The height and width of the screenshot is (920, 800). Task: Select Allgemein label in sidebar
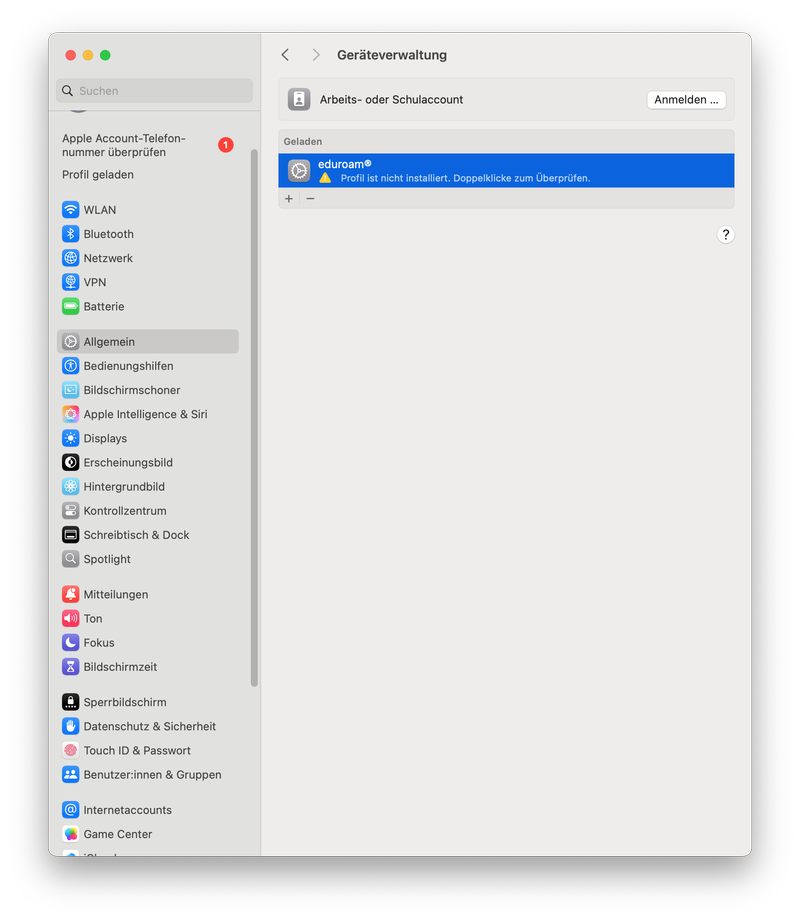[x=109, y=341]
